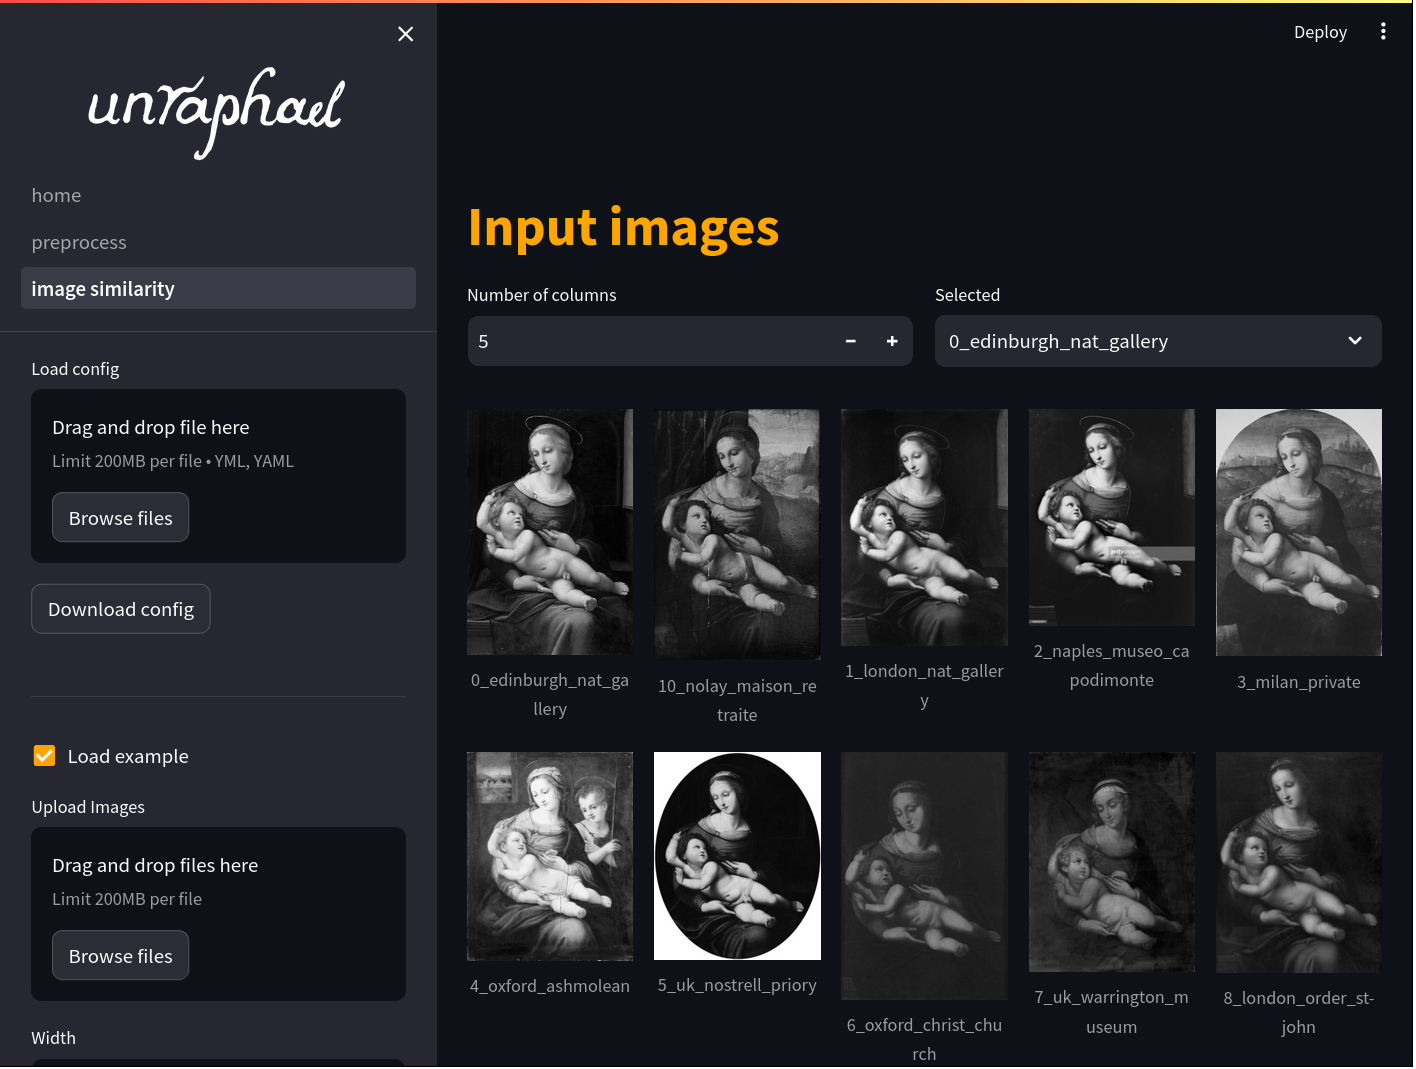The image size is (1416, 1069).
Task: Open the oval 5_uk_nostrell_priory thumbnail
Action: coord(738,857)
